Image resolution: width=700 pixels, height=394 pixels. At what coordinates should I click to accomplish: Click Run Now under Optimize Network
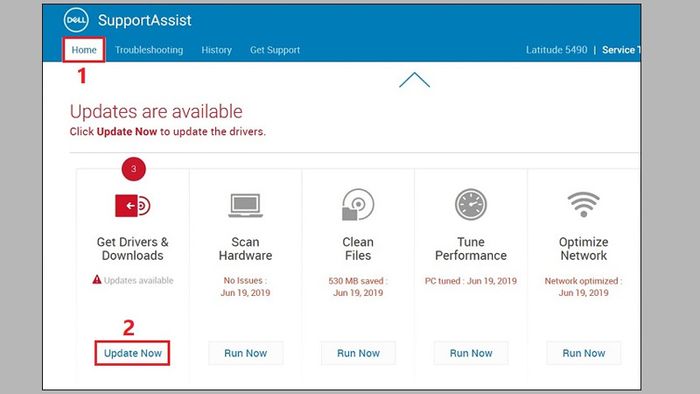click(x=583, y=353)
